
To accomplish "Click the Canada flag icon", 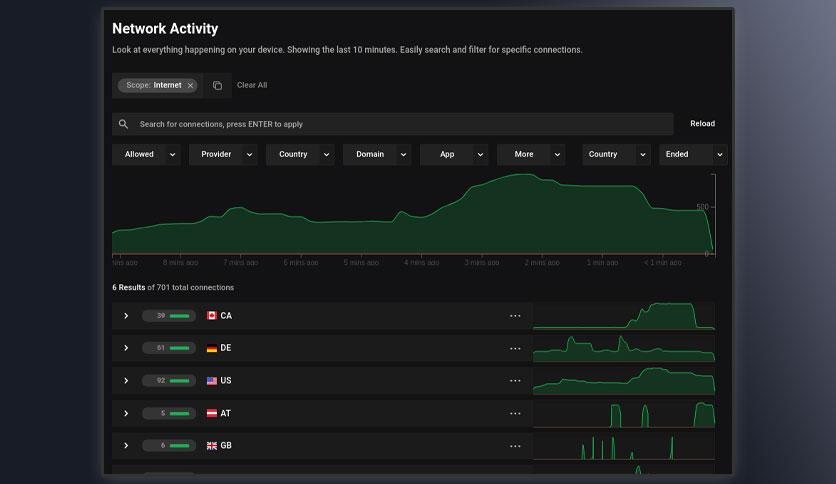I will click(x=212, y=316).
